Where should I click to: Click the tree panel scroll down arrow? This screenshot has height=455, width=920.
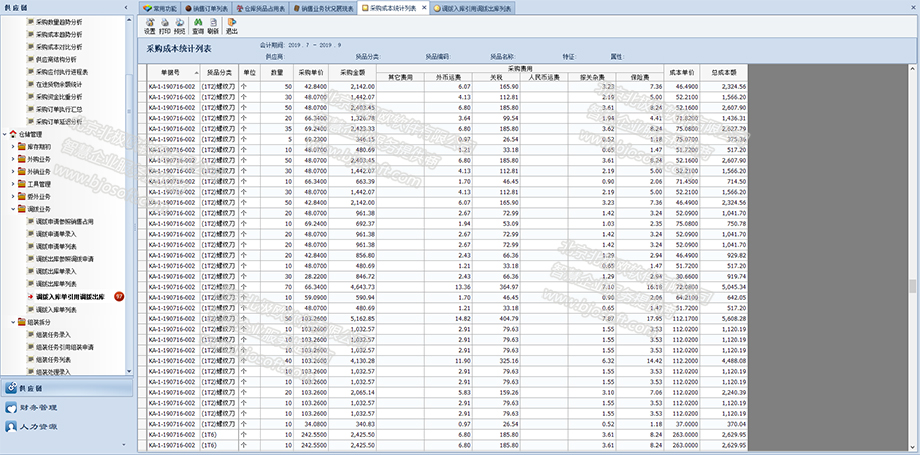[129, 371]
